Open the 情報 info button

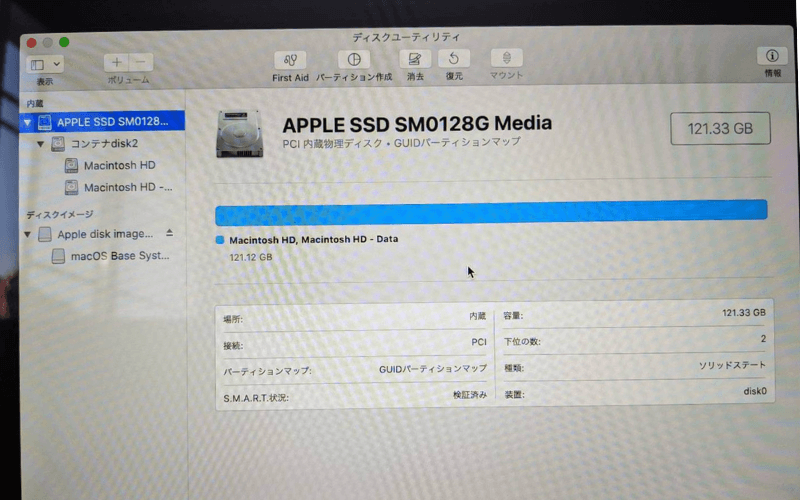[x=772, y=56]
